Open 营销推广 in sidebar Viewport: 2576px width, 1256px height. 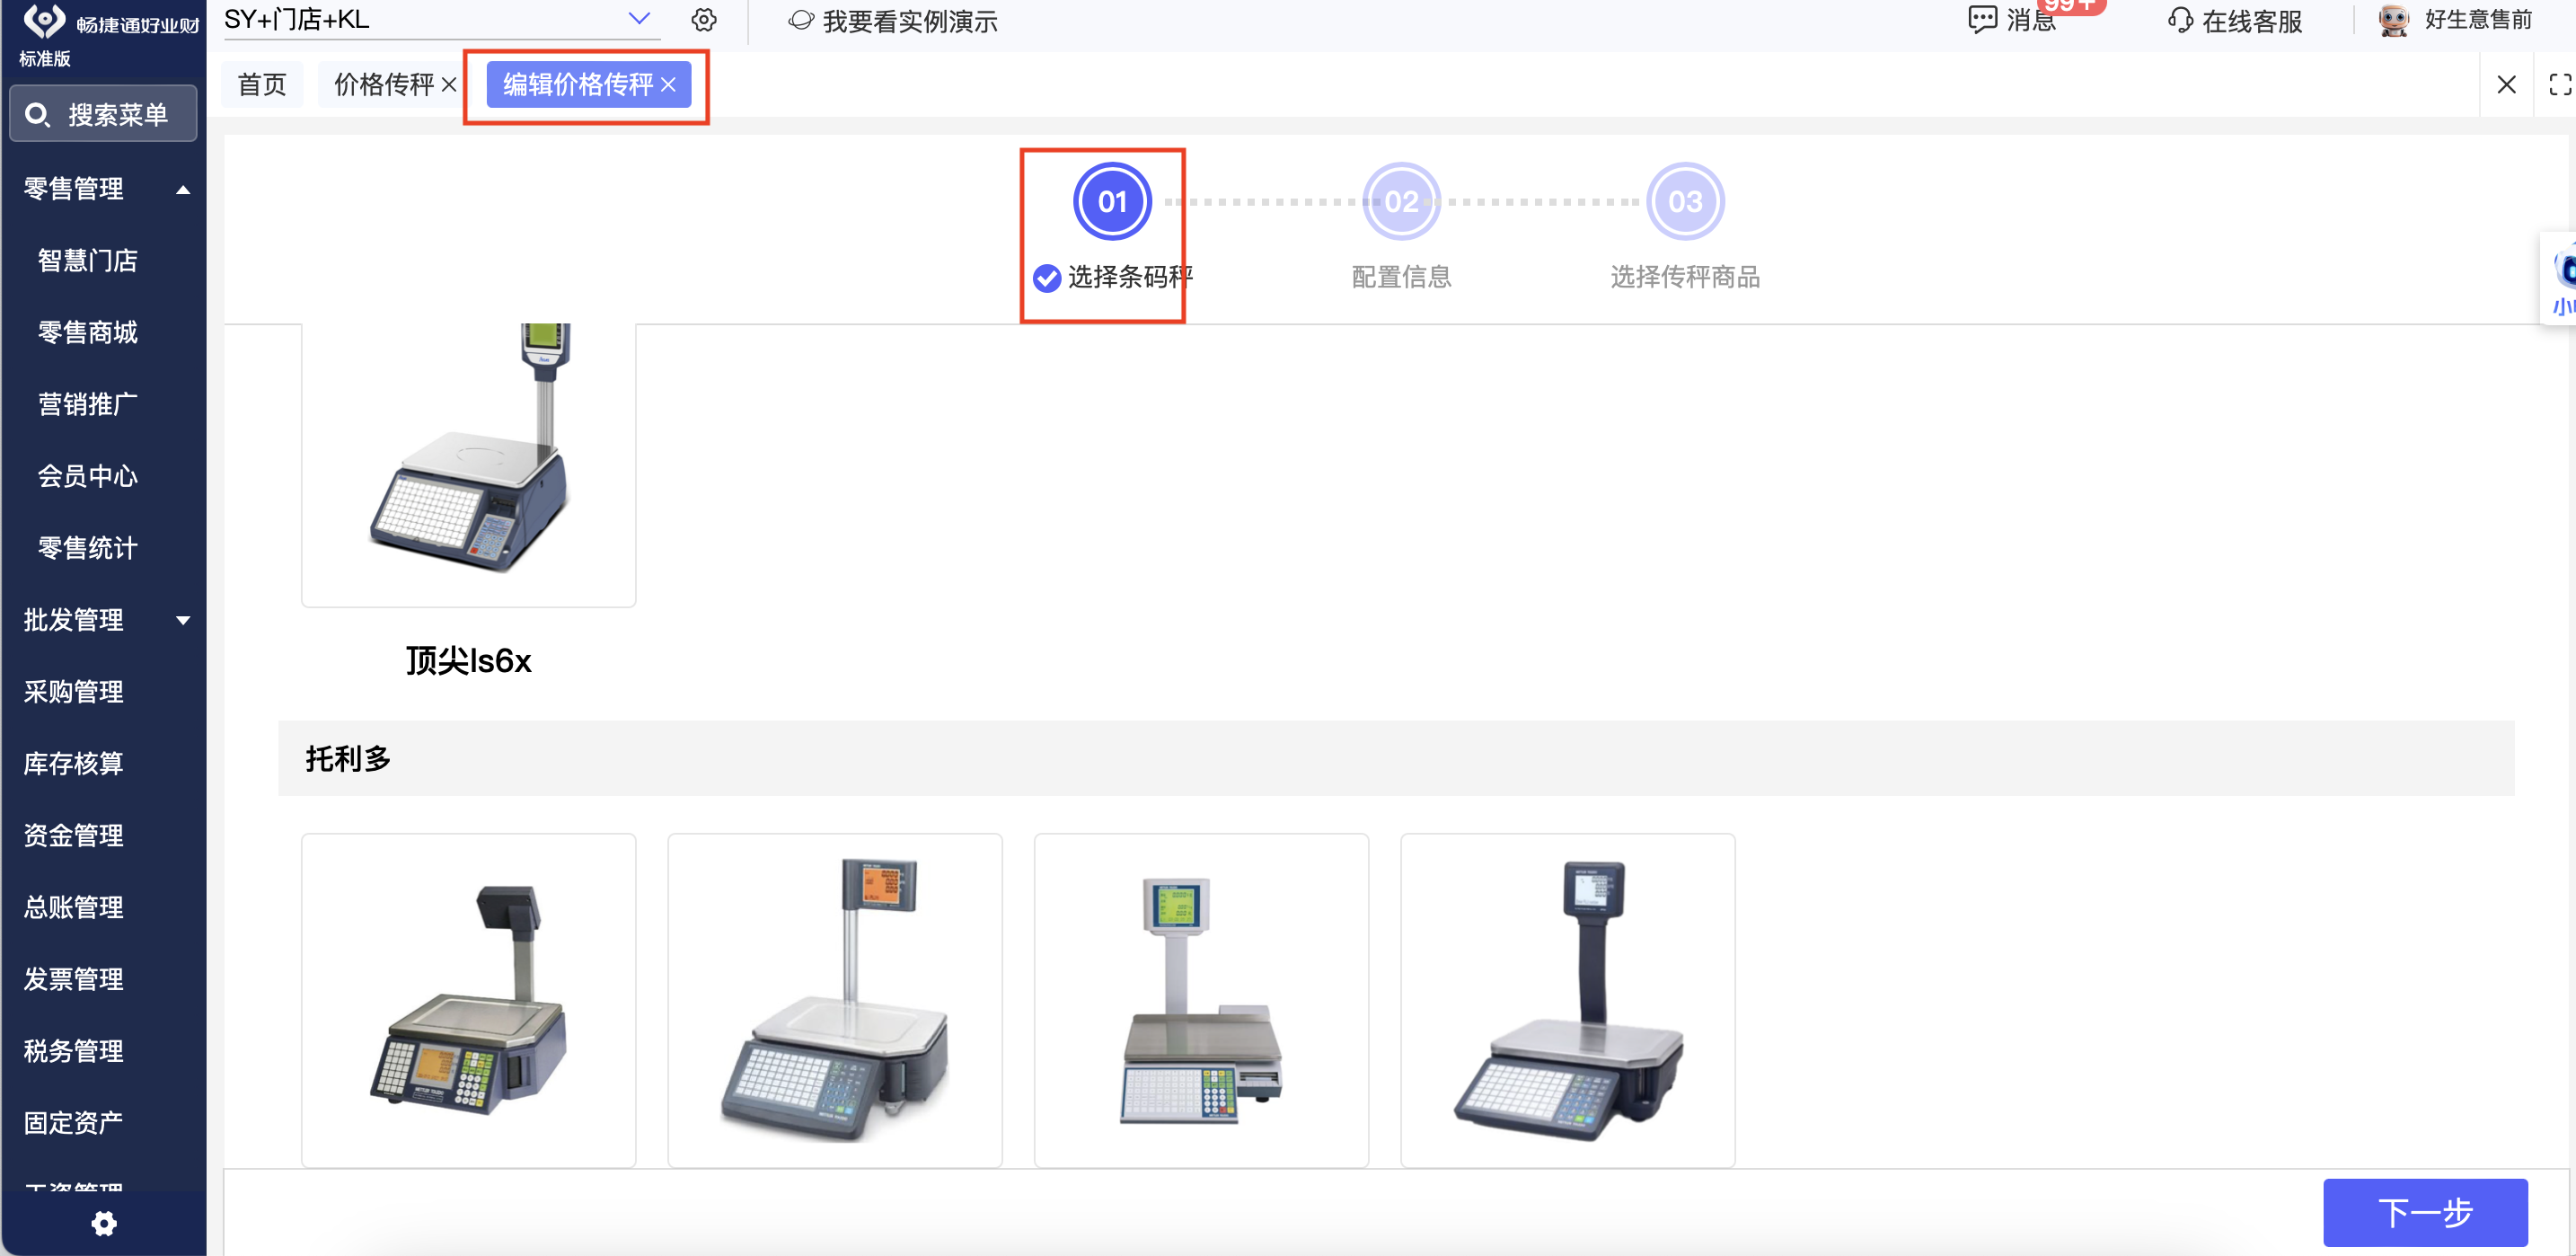pos(88,405)
